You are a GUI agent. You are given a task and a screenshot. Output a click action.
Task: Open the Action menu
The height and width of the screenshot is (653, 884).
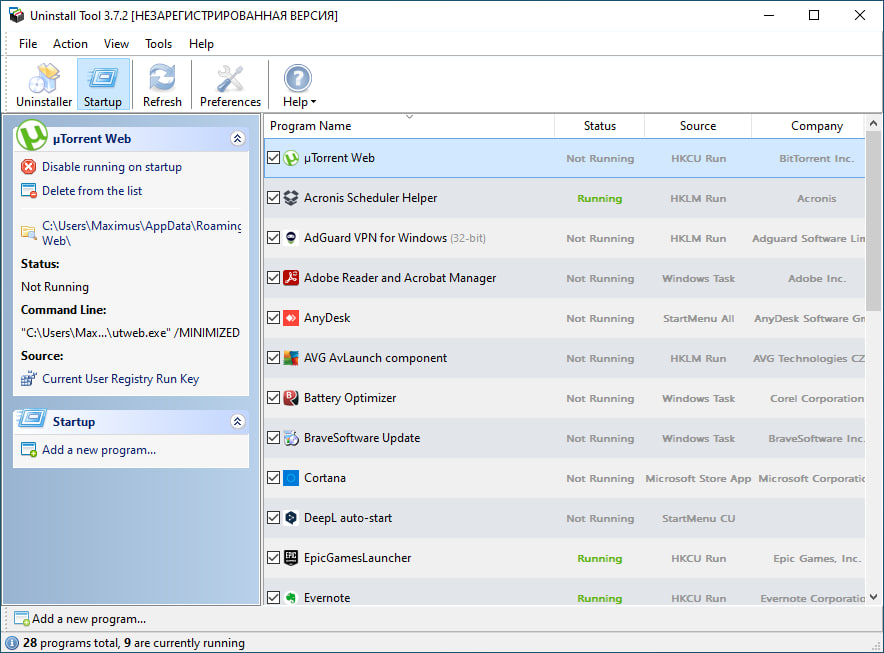click(70, 44)
